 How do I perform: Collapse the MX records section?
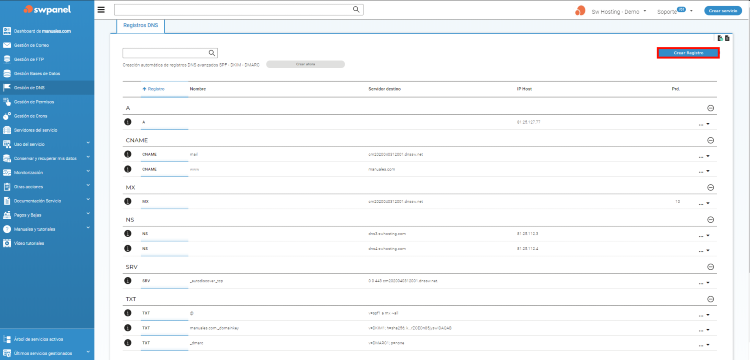click(710, 187)
